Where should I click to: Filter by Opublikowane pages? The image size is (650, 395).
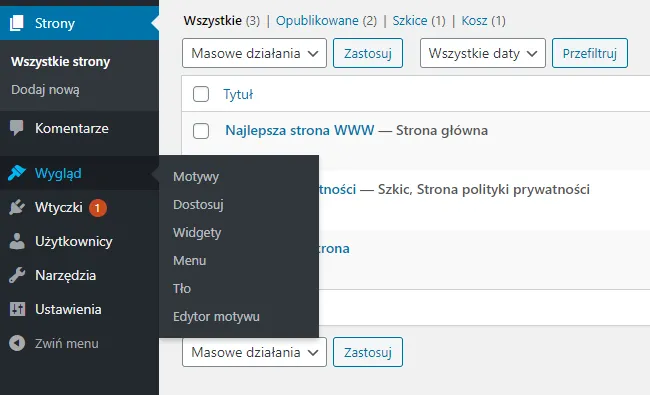coord(317,20)
